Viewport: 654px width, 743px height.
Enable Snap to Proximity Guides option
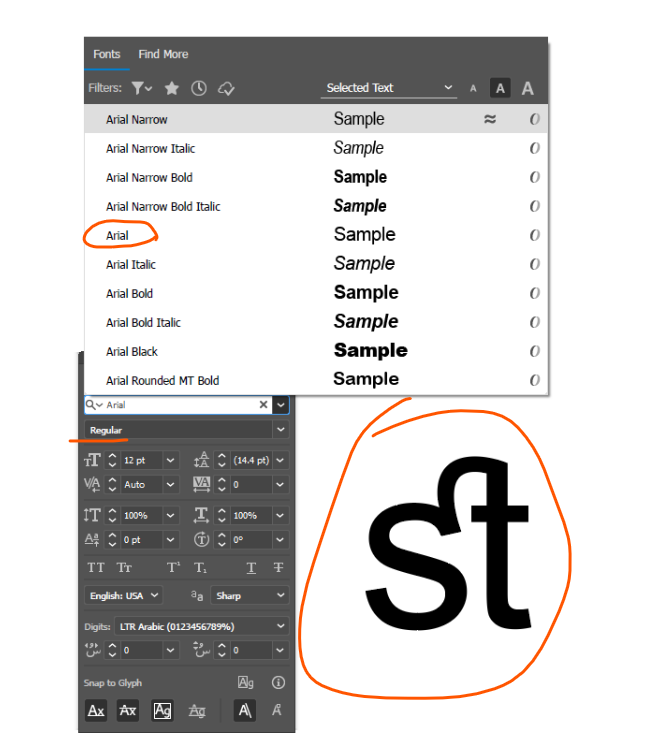pos(197,711)
